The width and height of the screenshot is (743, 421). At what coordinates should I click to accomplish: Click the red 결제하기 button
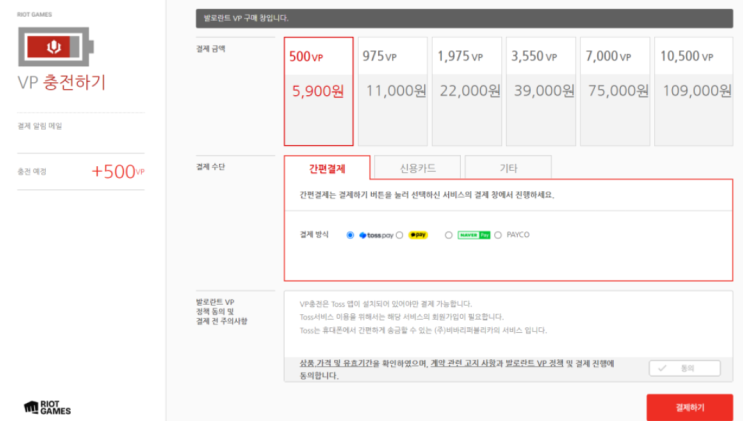[689, 407]
